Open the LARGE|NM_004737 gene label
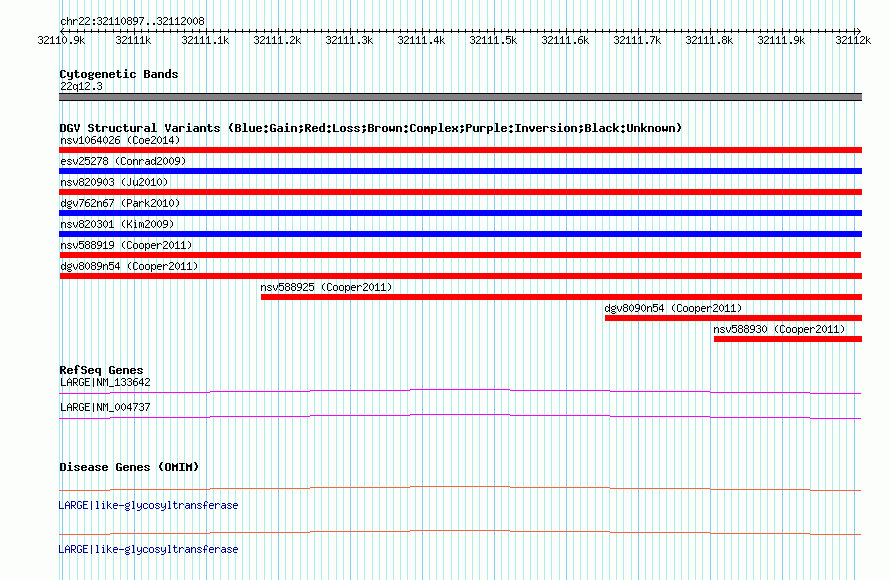 (x=105, y=407)
